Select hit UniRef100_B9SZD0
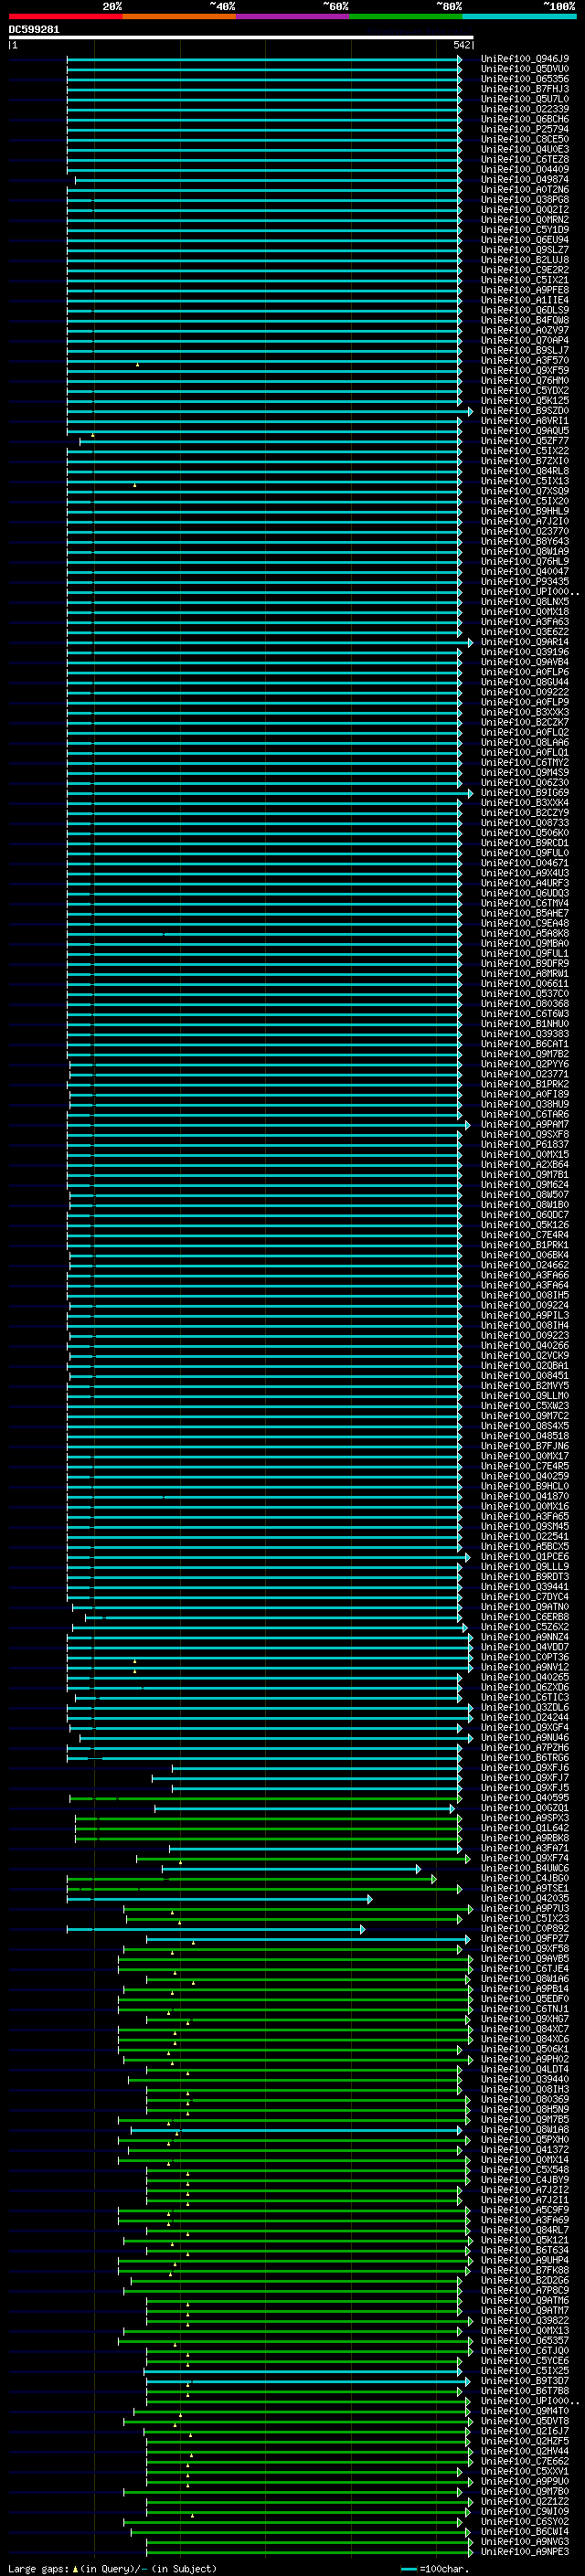 coord(525,411)
